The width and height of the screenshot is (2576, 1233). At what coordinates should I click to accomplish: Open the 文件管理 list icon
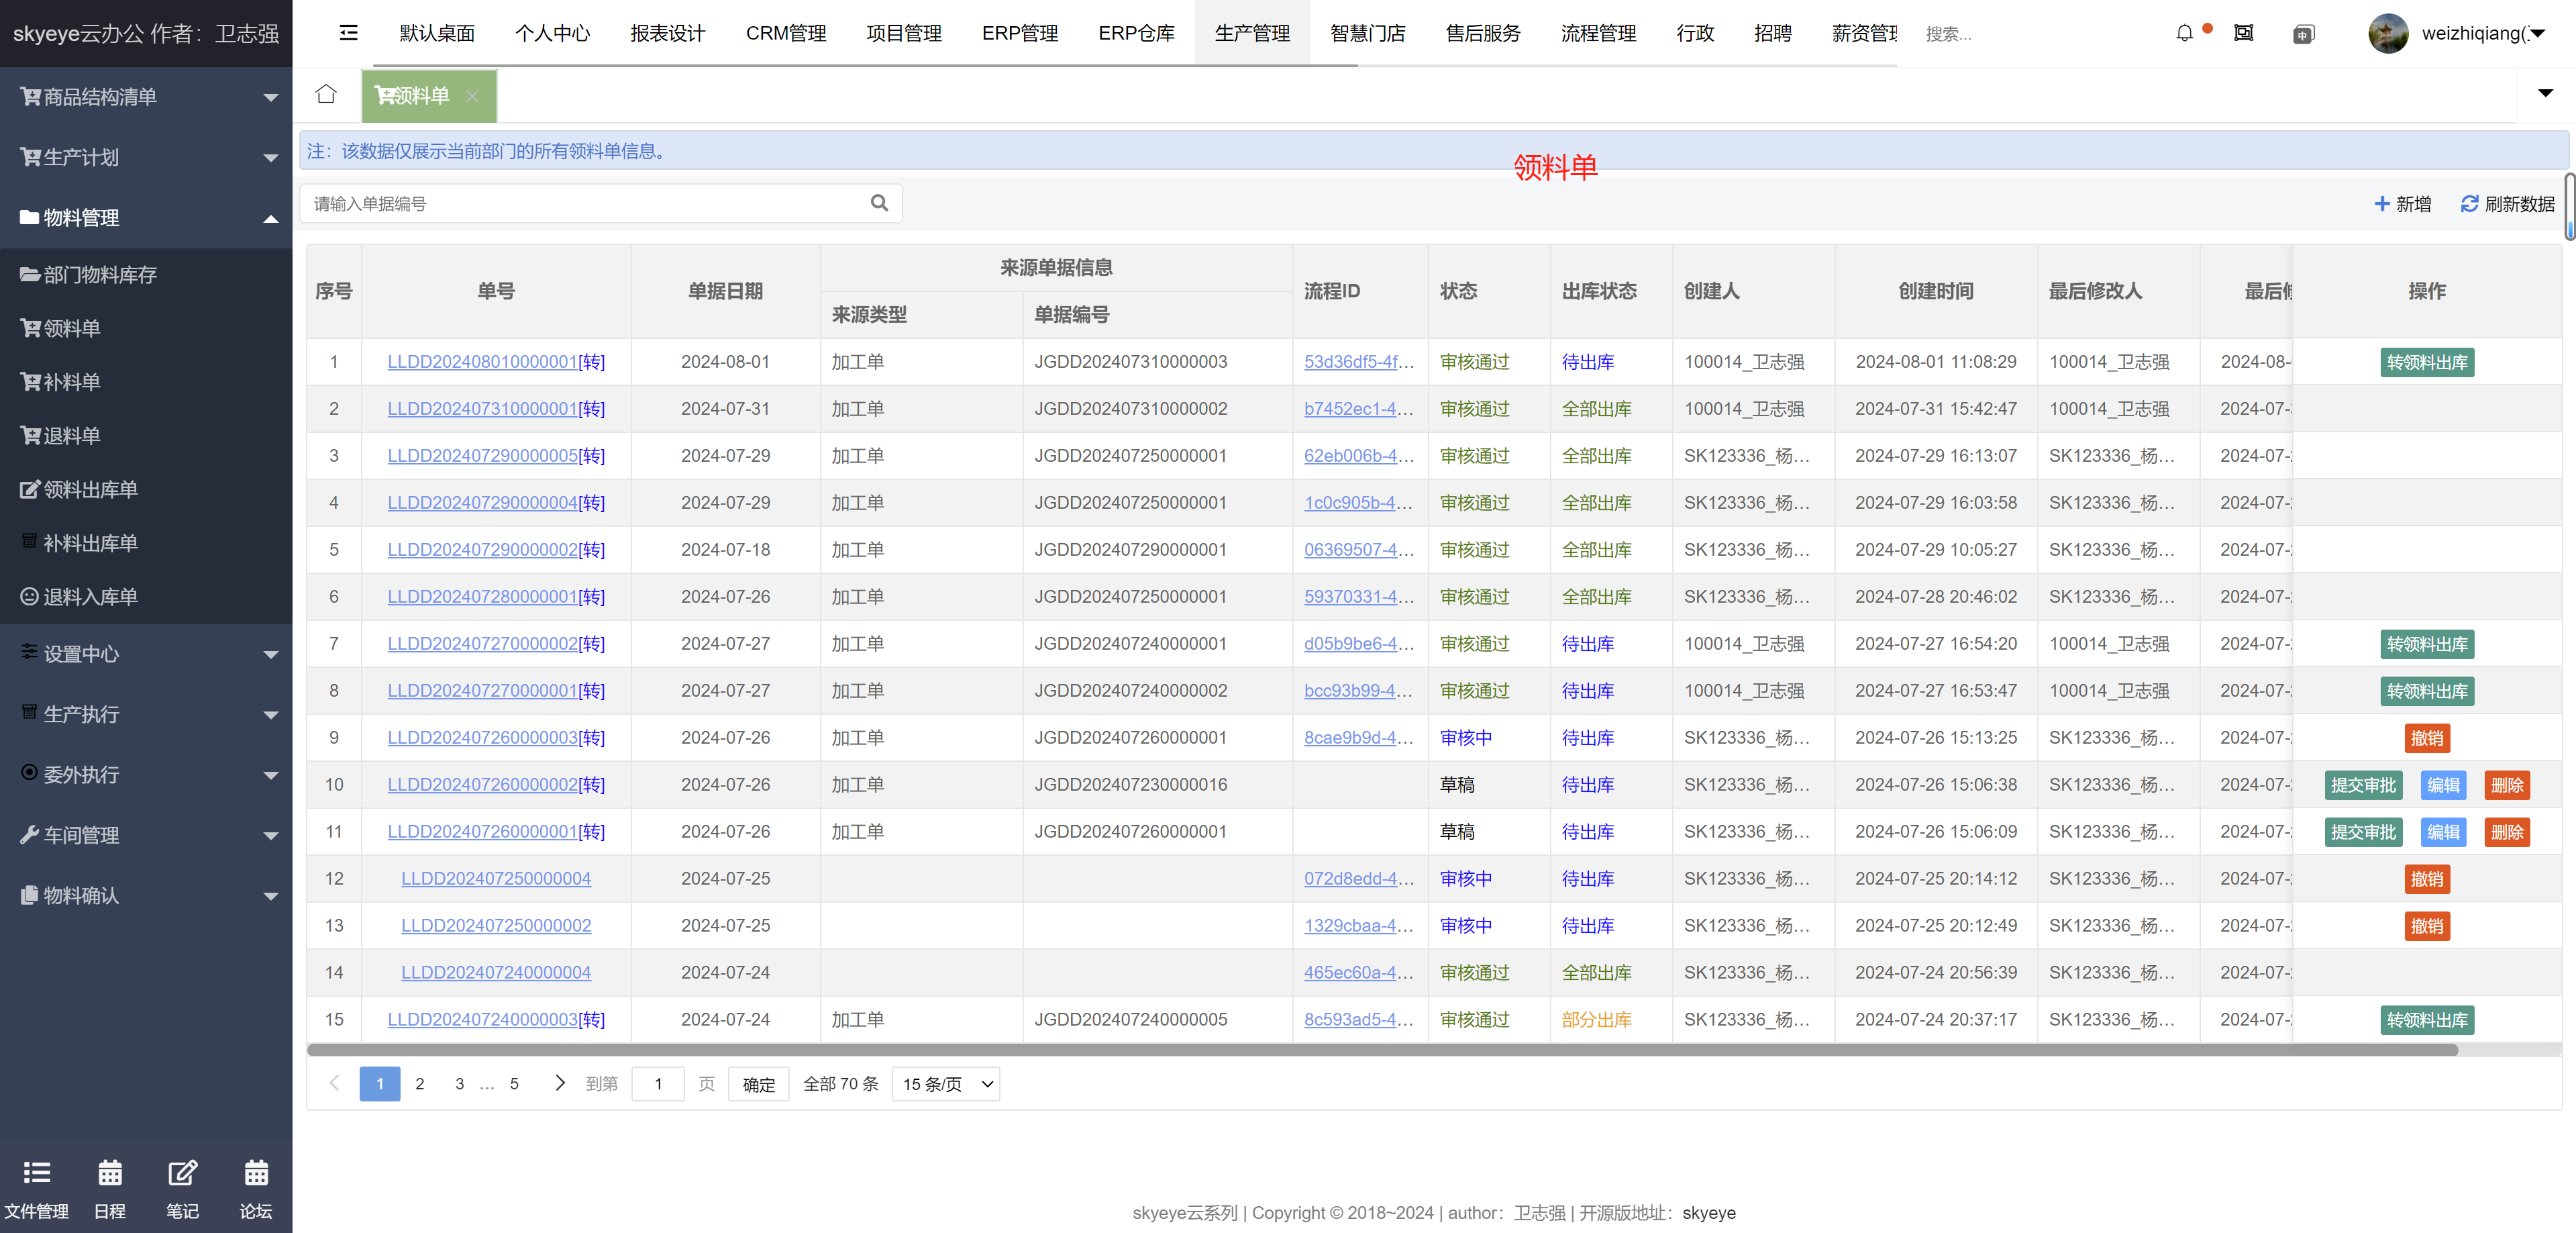[x=37, y=1172]
